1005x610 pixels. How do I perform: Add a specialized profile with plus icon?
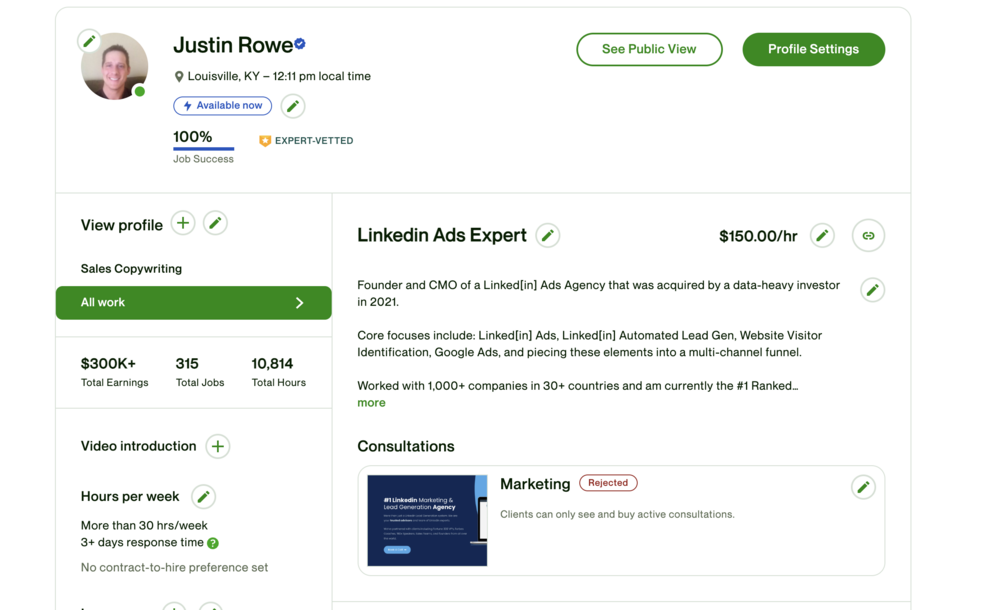[183, 223]
